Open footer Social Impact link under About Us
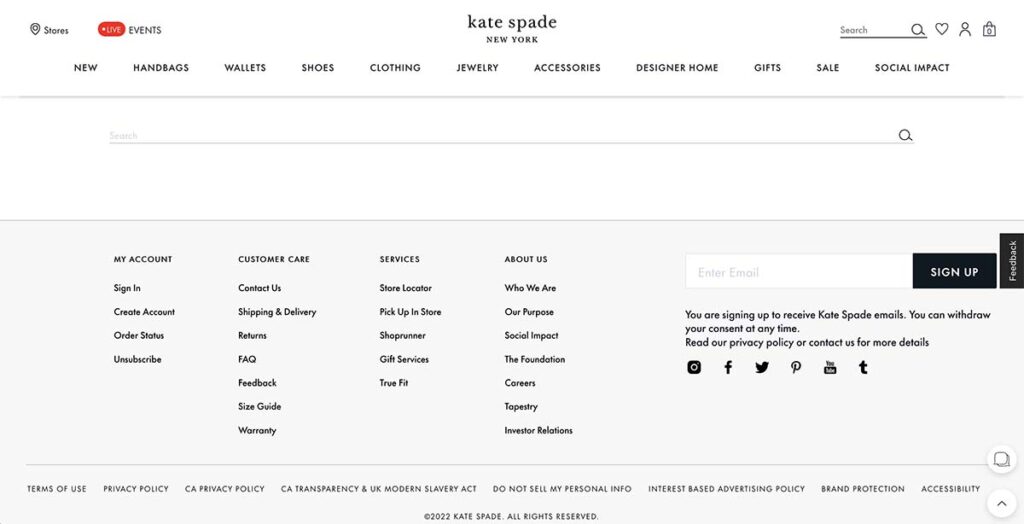 [531, 335]
